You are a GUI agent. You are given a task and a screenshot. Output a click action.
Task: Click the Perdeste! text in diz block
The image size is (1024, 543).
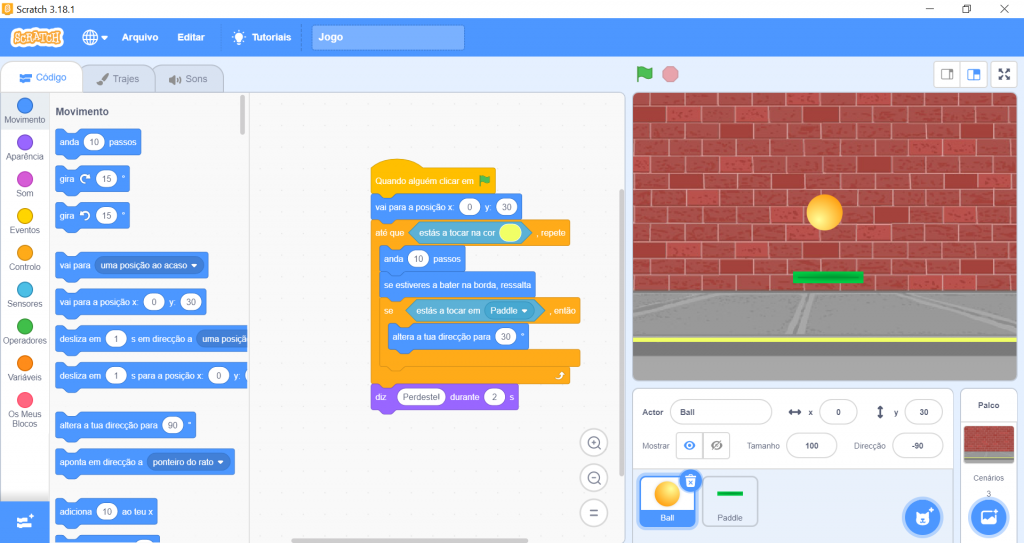pyautogui.click(x=421, y=397)
